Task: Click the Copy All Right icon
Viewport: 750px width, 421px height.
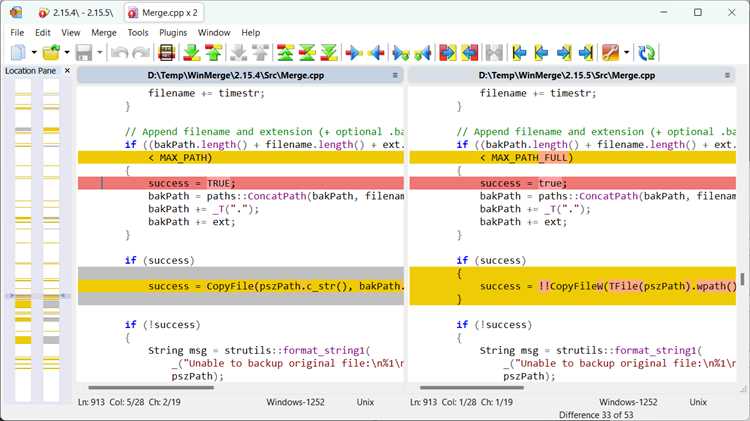Action: [448, 53]
